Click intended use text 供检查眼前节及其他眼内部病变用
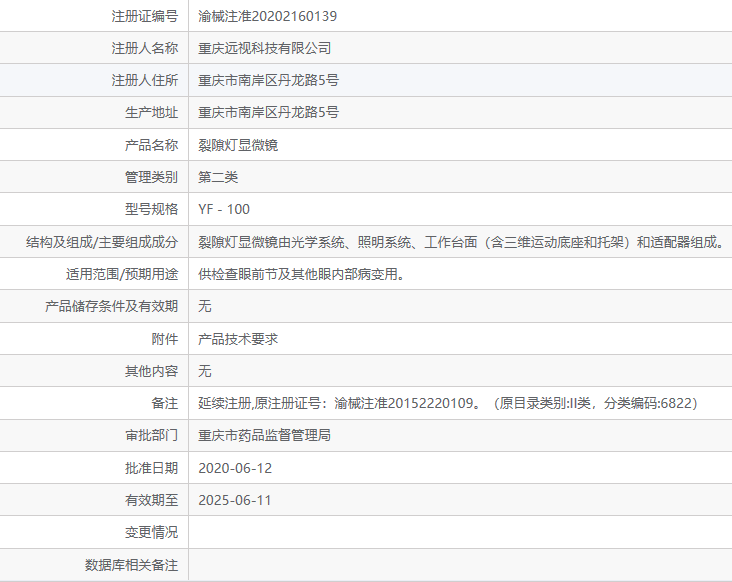Viewport: 732px width, 582px height. [x=301, y=274]
